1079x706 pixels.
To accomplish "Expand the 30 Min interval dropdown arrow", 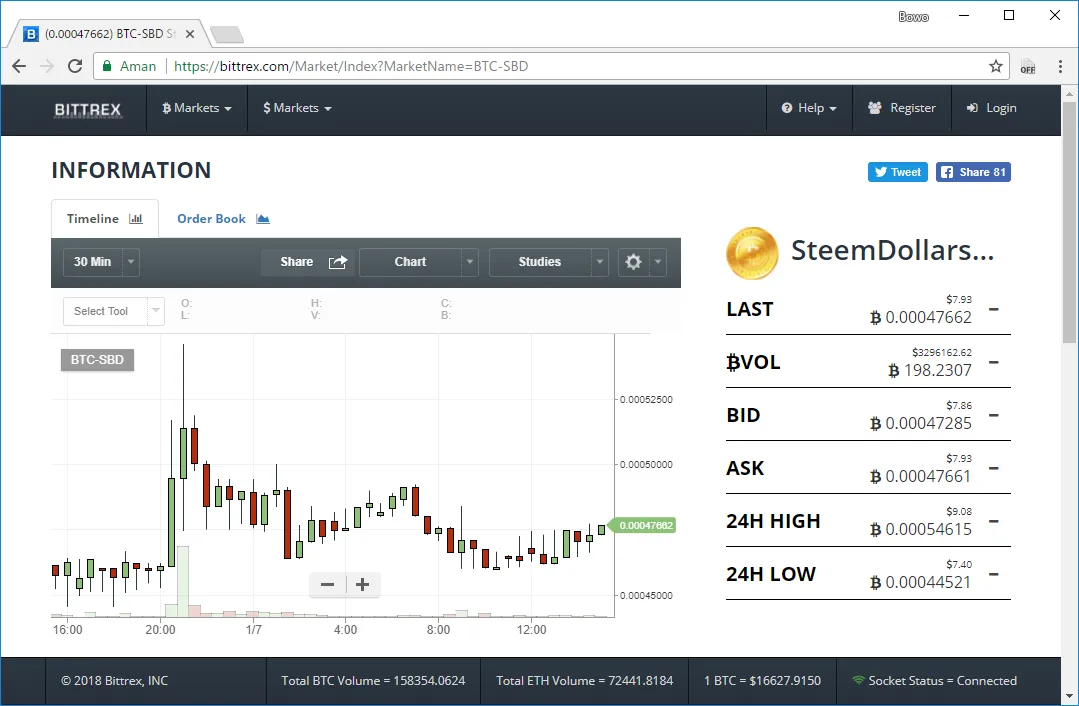I will (x=131, y=262).
